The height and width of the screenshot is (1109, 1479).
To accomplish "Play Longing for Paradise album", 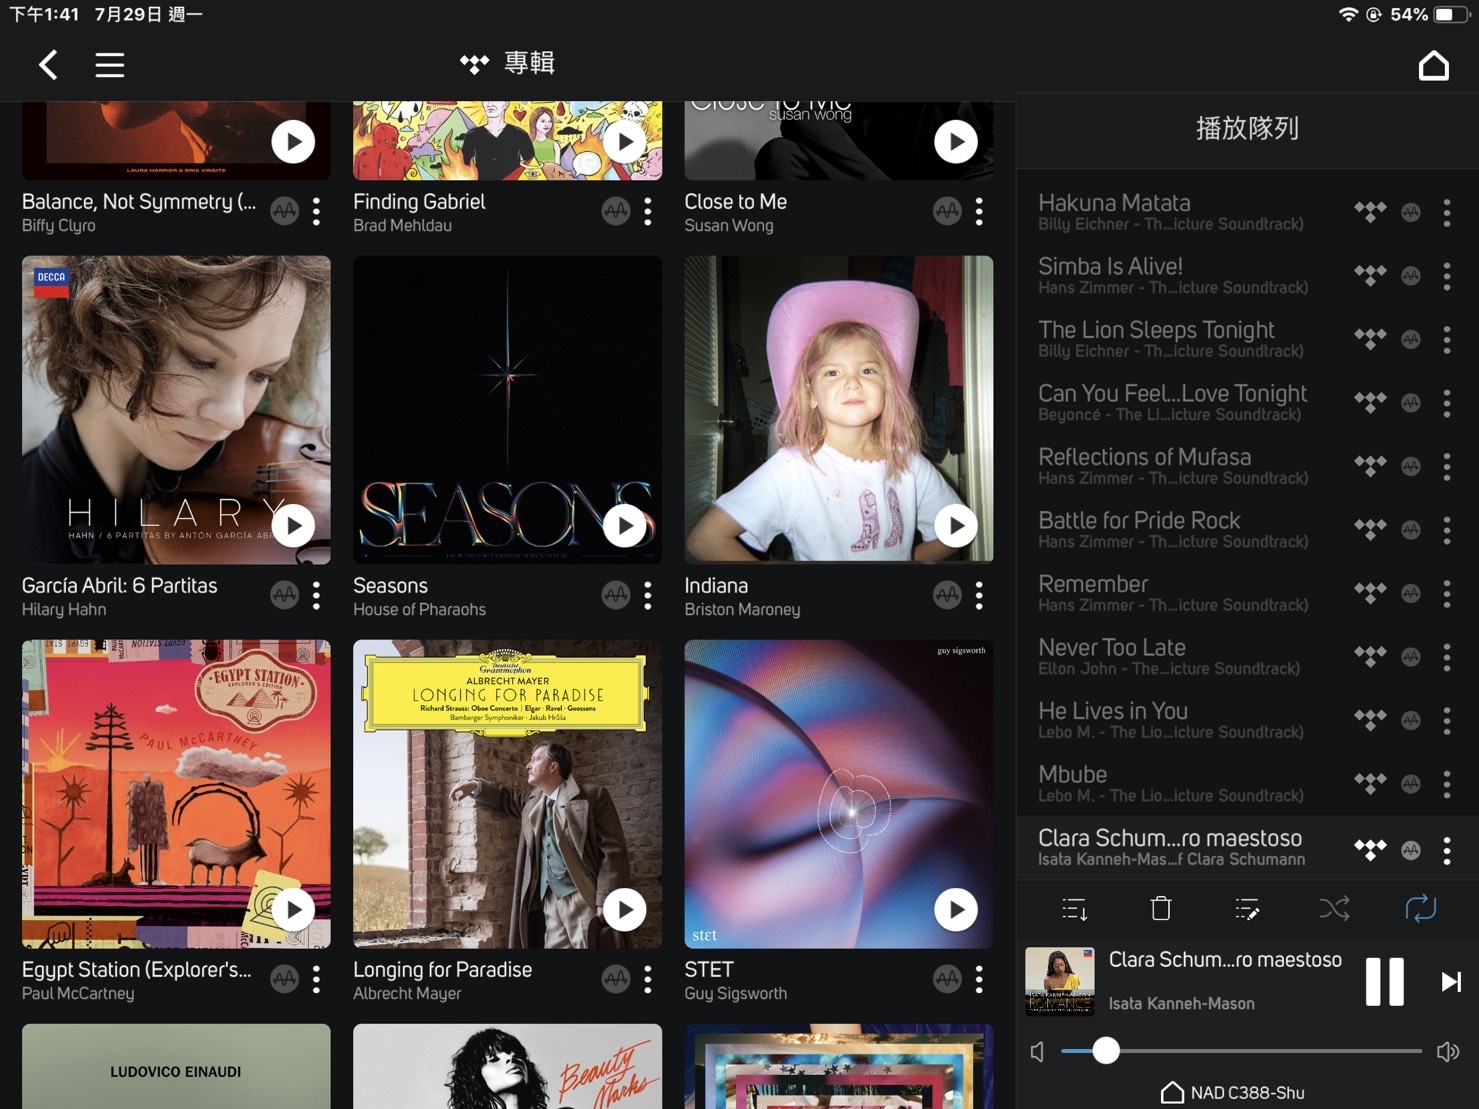I will tap(625, 910).
